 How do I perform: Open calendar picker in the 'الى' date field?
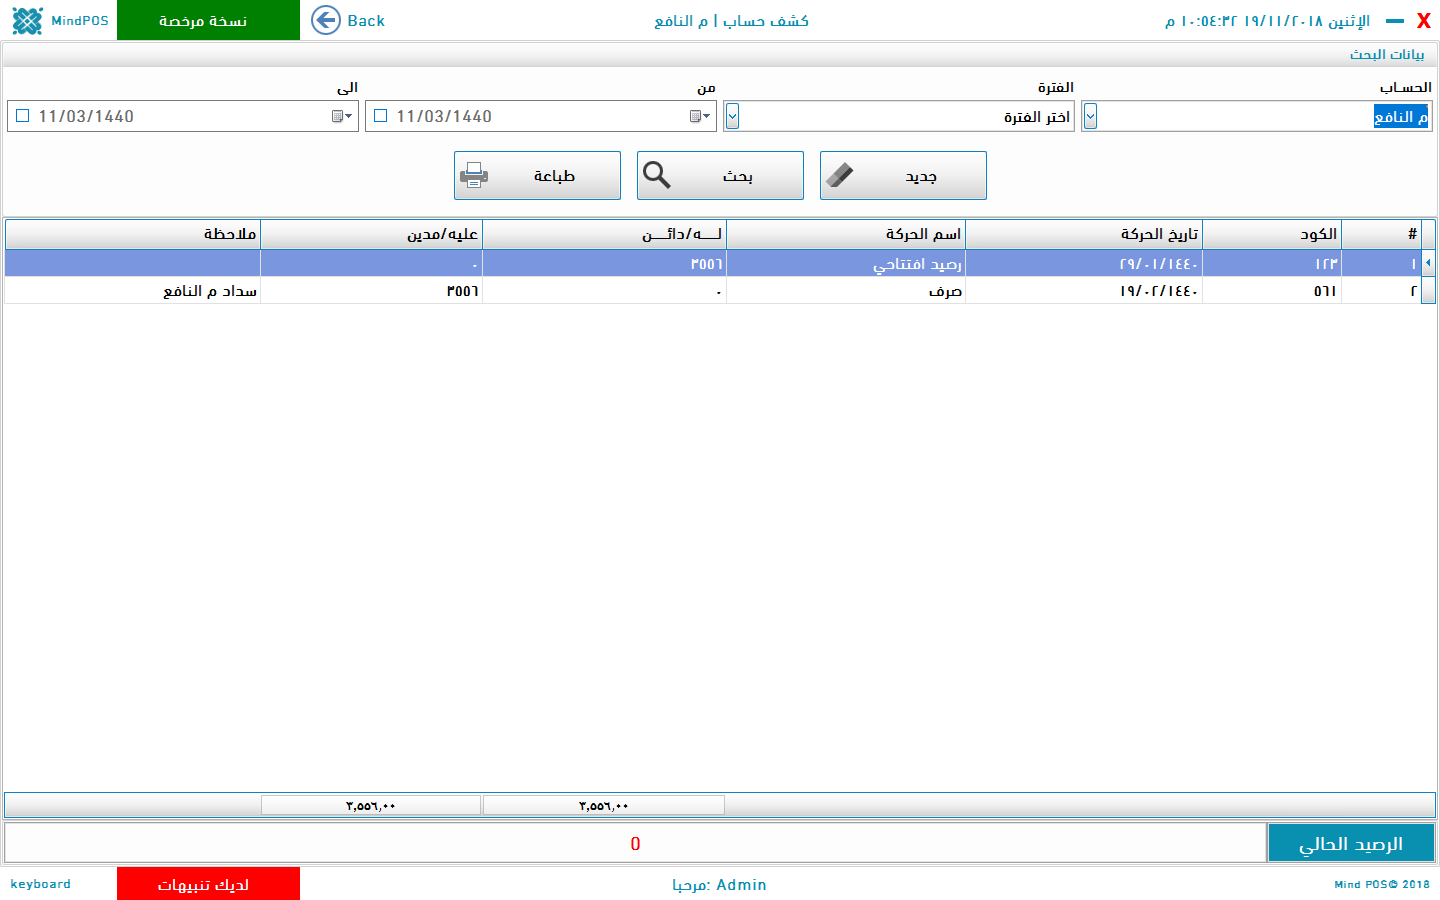click(x=342, y=117)
